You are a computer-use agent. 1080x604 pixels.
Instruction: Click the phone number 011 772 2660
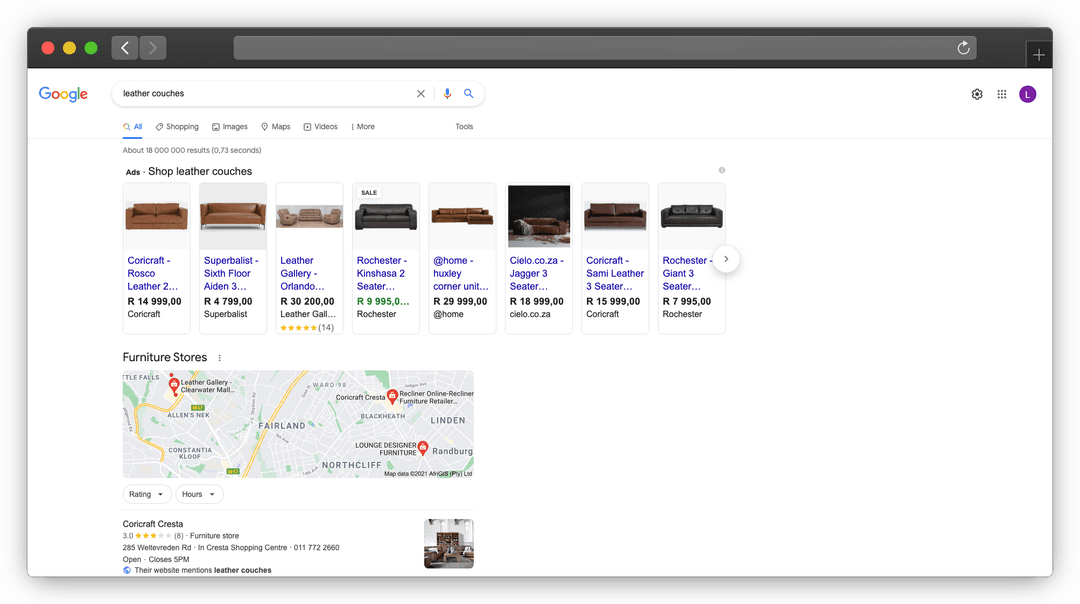[x=316, y=548]
